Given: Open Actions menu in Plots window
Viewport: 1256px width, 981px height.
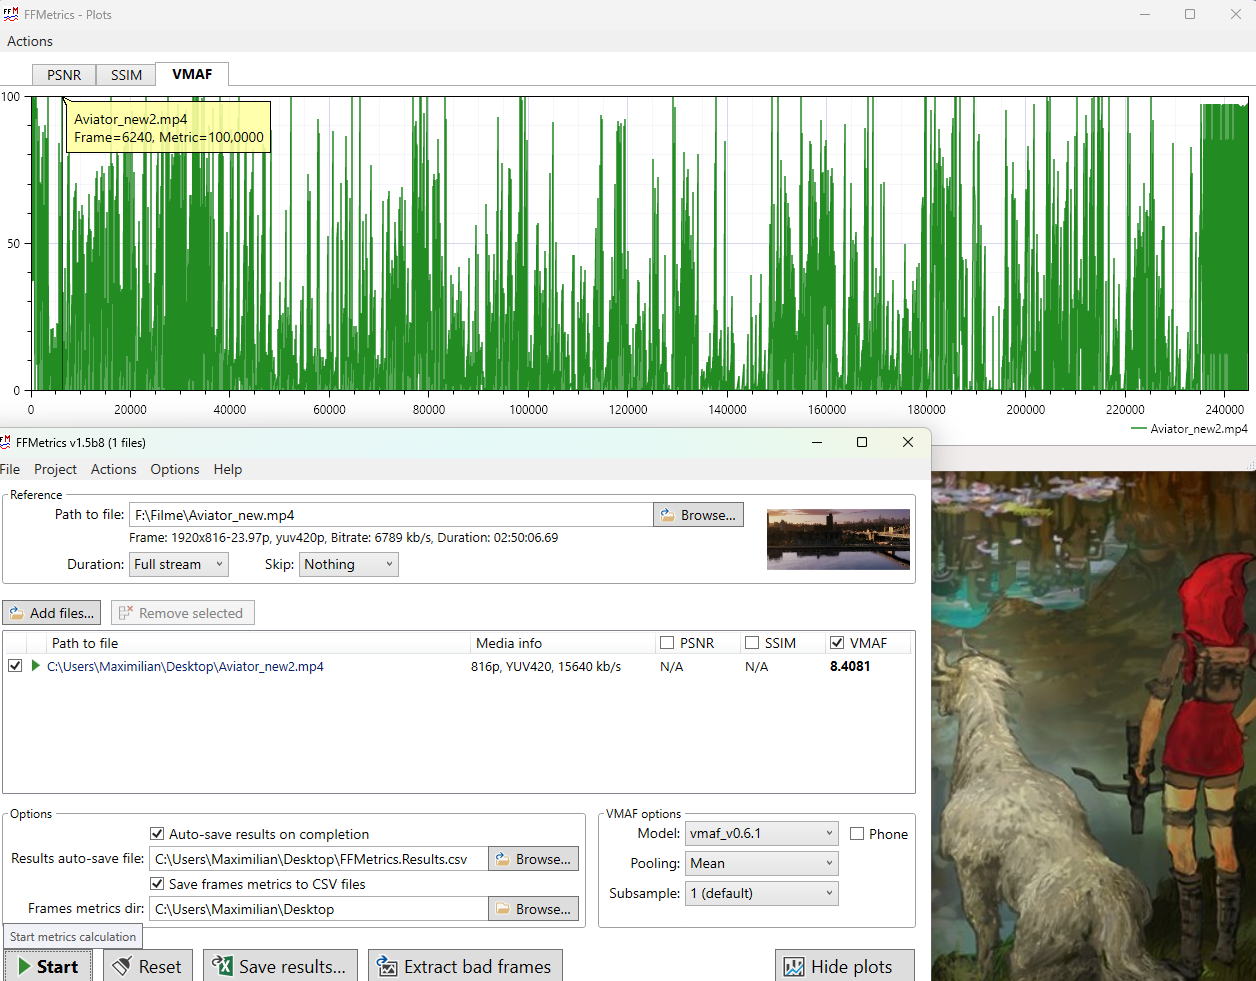Looking at the screenshot, I should (x=30, y=41).
